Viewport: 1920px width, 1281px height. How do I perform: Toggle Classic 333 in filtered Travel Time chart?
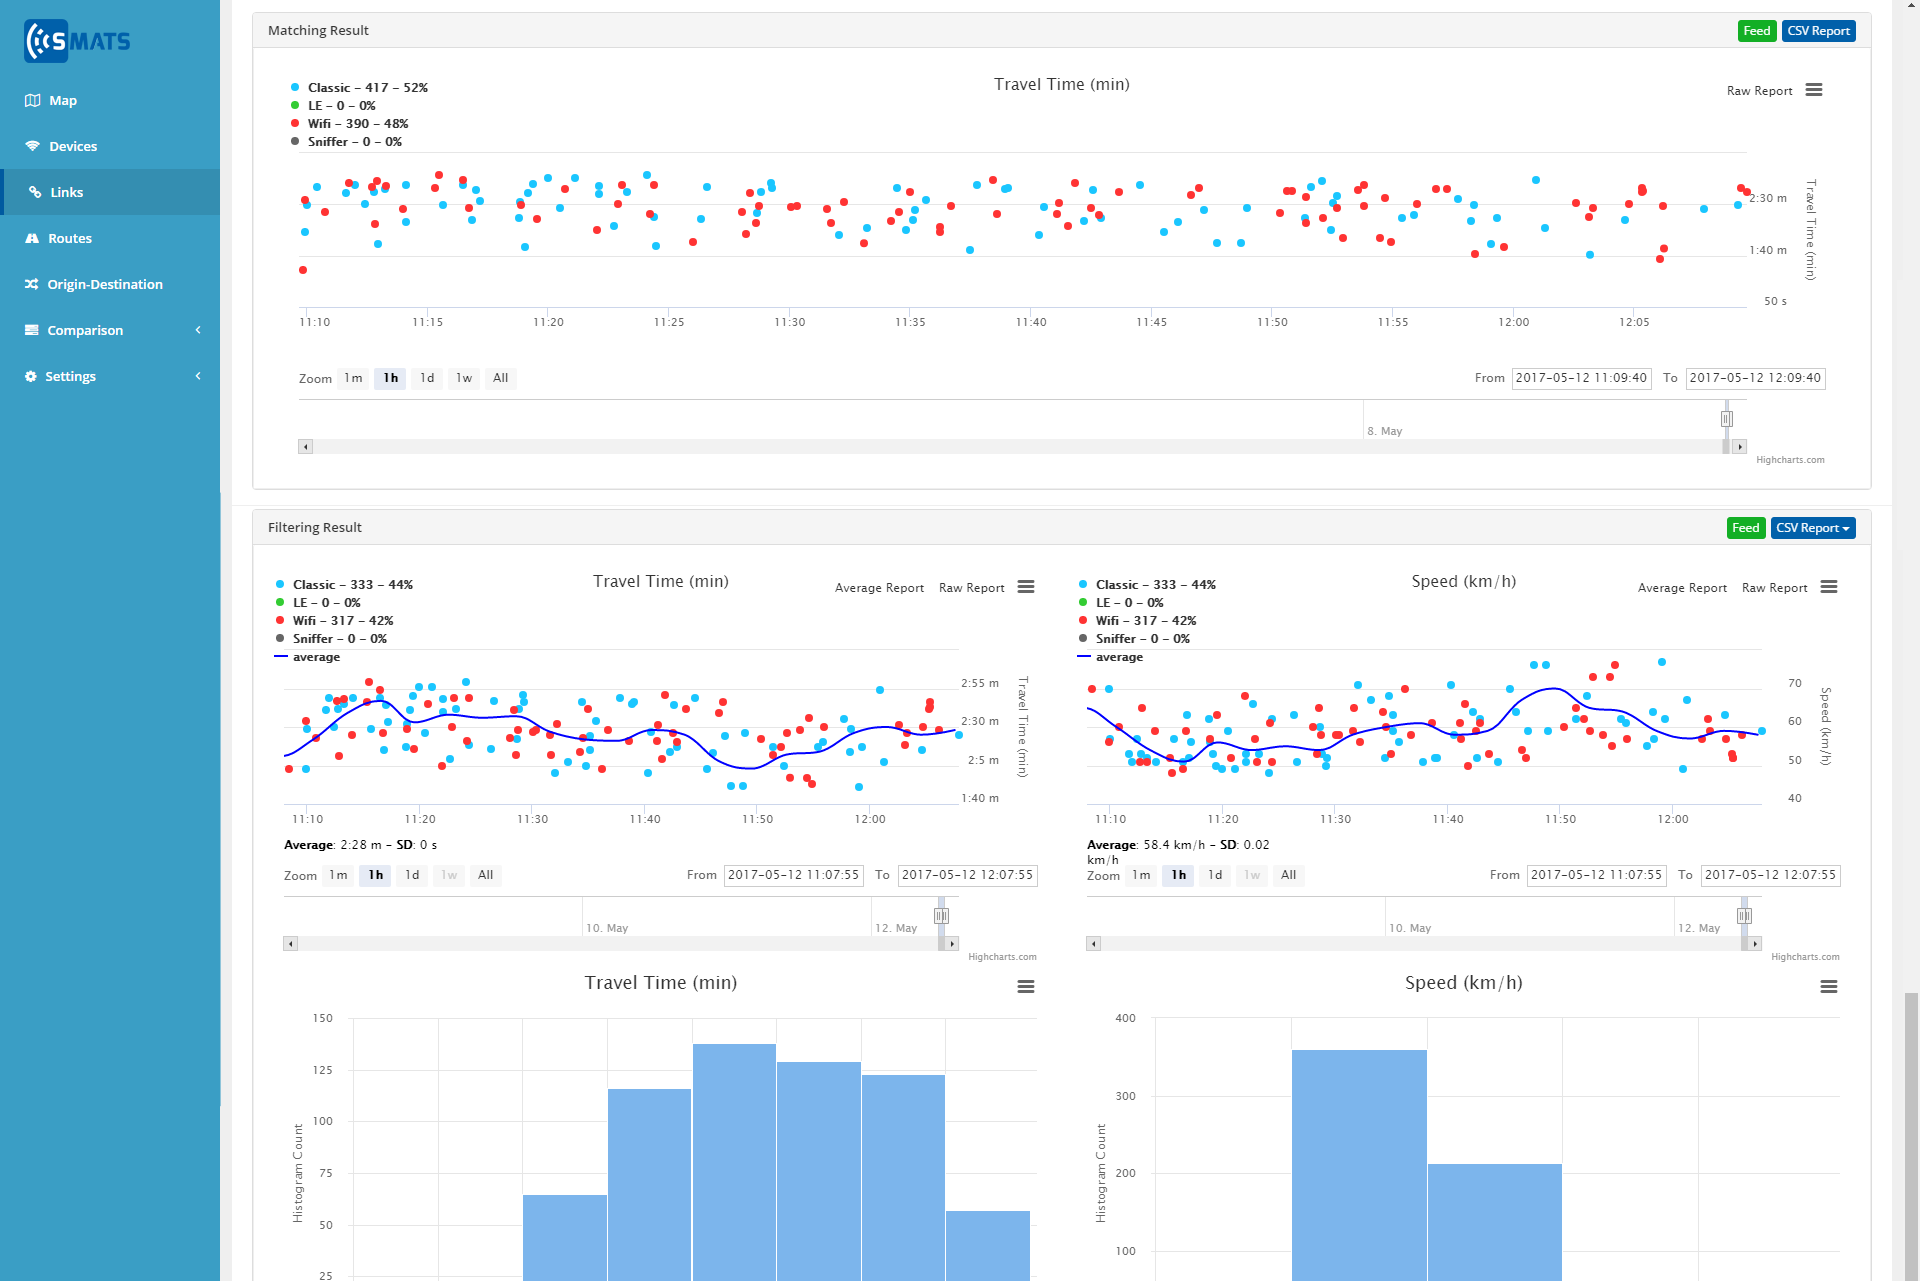pyautogui.click(x=344, y=585)
